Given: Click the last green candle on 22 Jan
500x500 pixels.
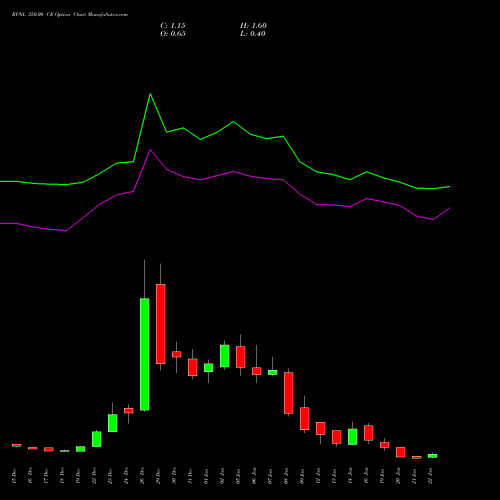Looking at the screenshot, I should 433,456.
